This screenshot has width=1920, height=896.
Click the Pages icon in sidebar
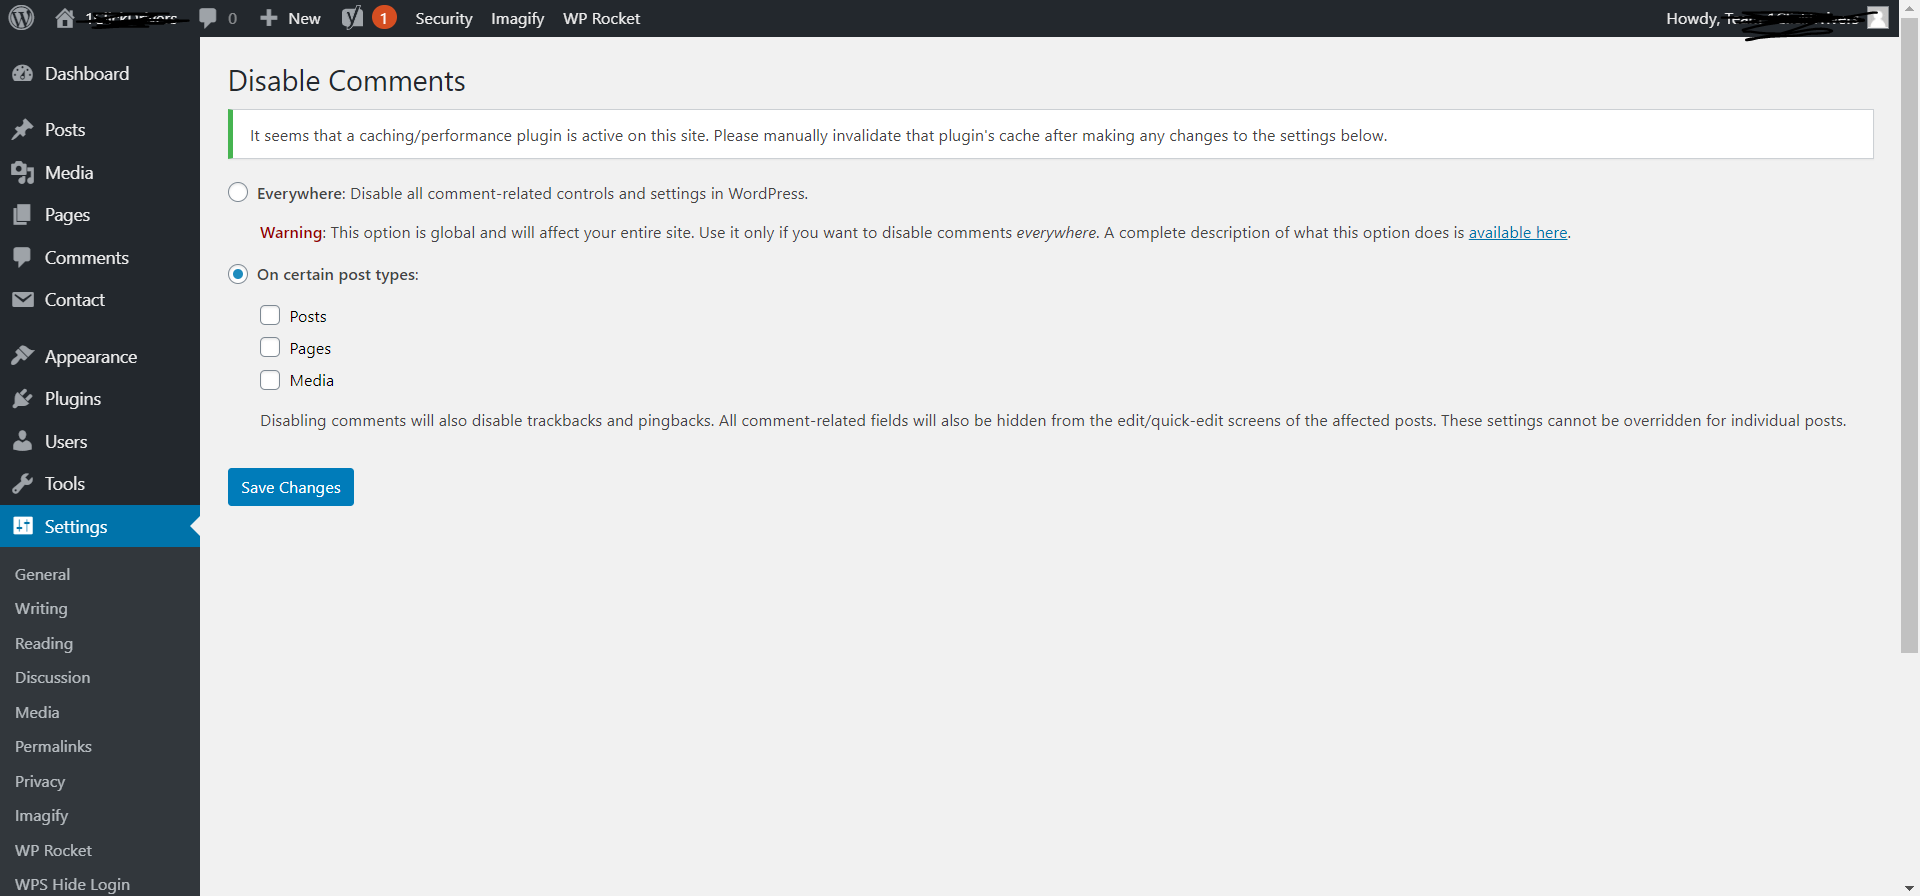tap(22, 215)
